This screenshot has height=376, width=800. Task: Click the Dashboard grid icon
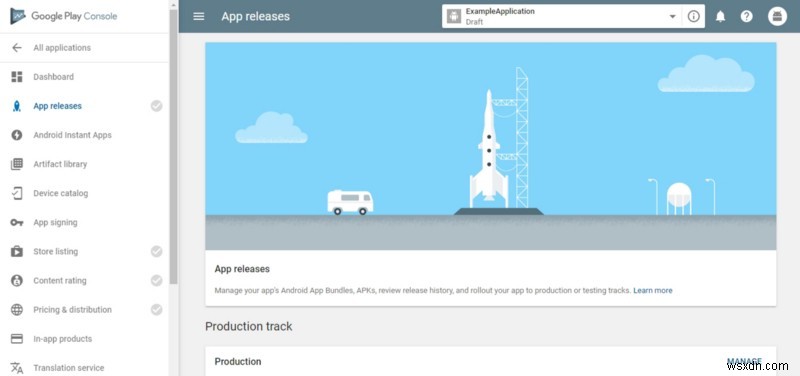click(17, 77)
